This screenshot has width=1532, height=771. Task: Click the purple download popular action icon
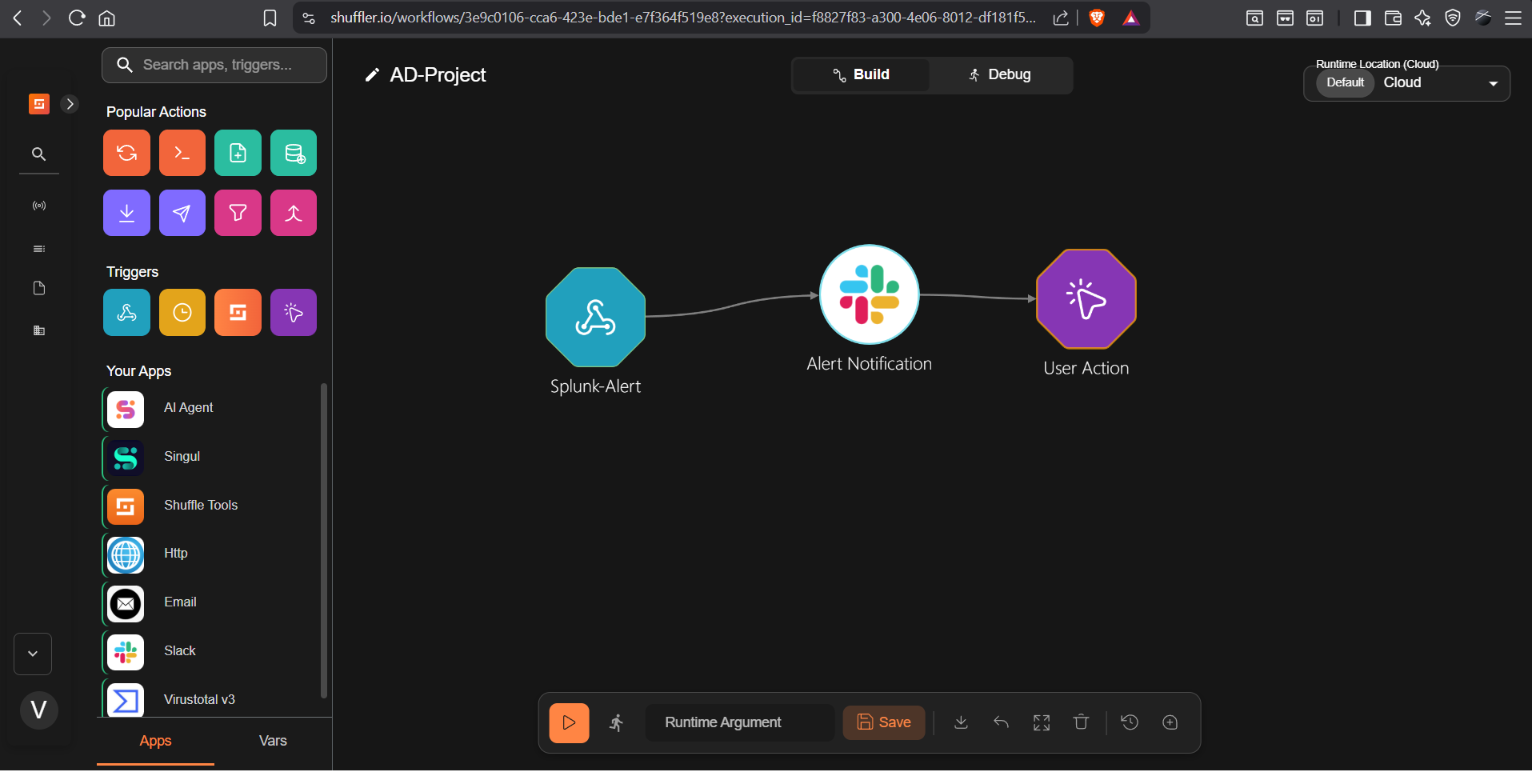click(x=127, y=213)
